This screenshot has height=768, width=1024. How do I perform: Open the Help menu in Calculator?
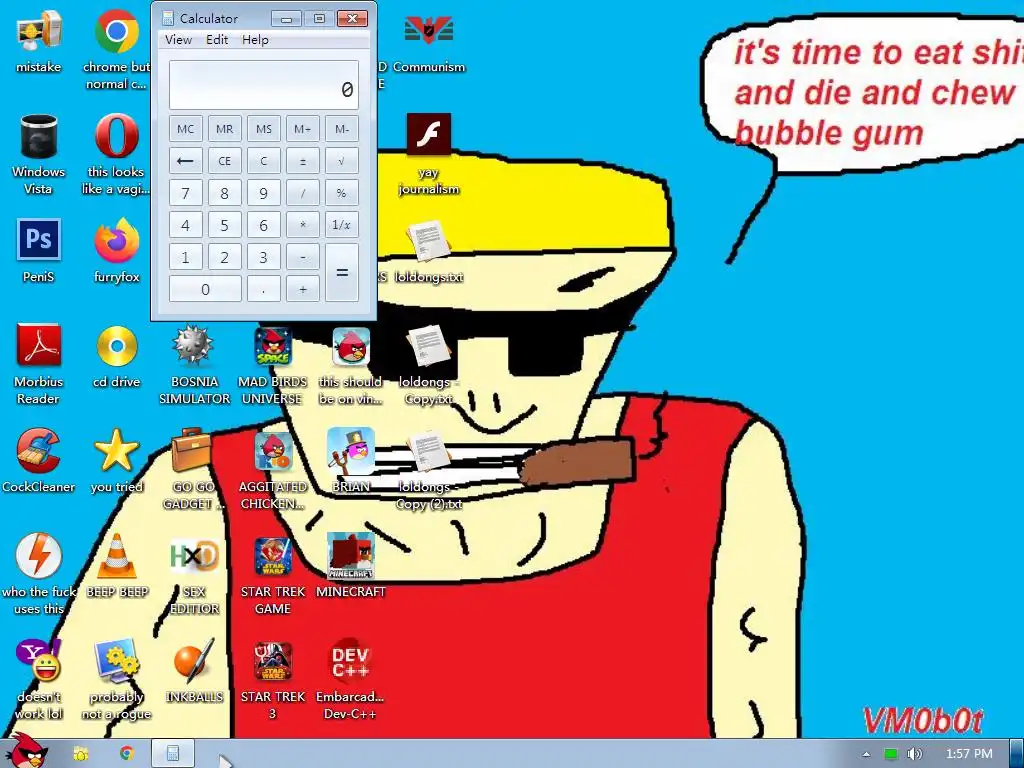click(255, 40)
